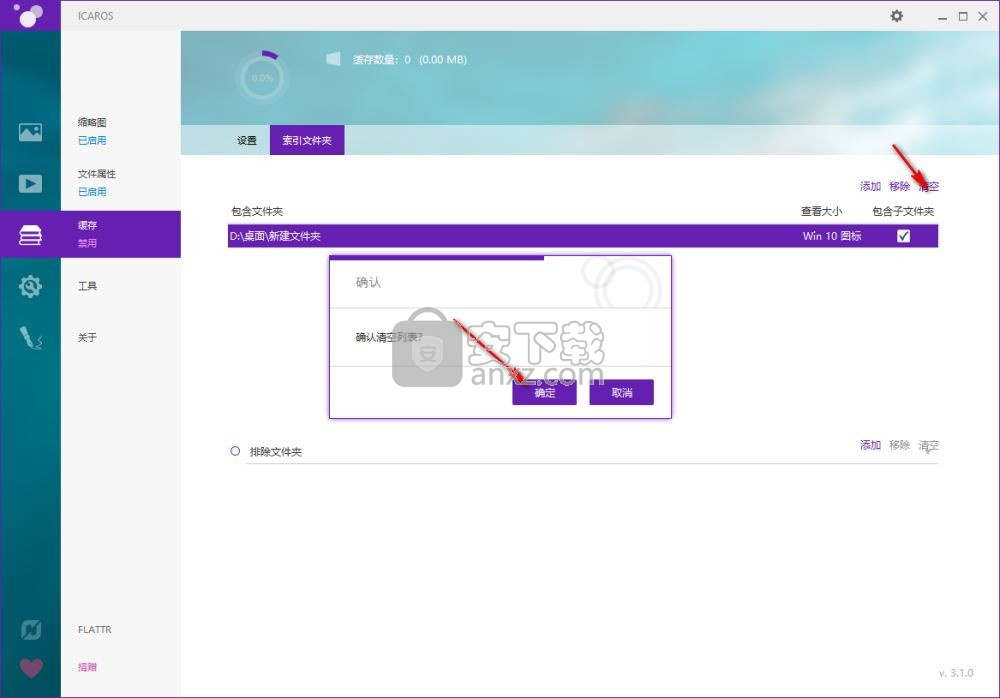Click the ICAROS title text

click(96, 16)
